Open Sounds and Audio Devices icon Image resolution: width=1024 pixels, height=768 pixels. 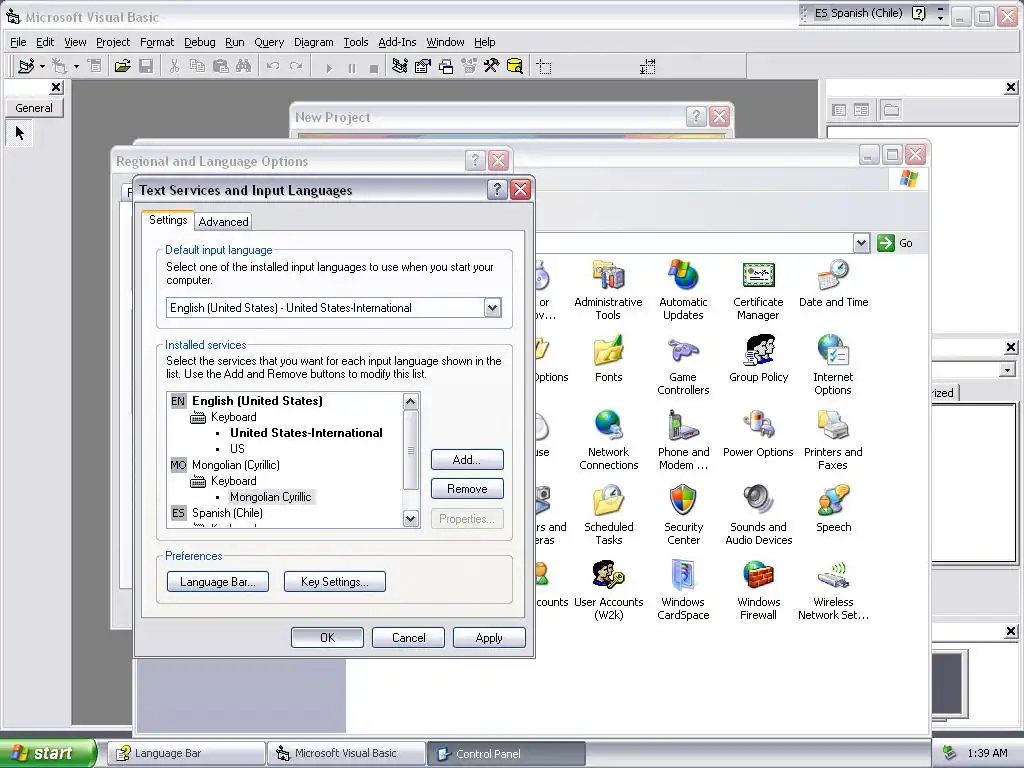[758, 516]
